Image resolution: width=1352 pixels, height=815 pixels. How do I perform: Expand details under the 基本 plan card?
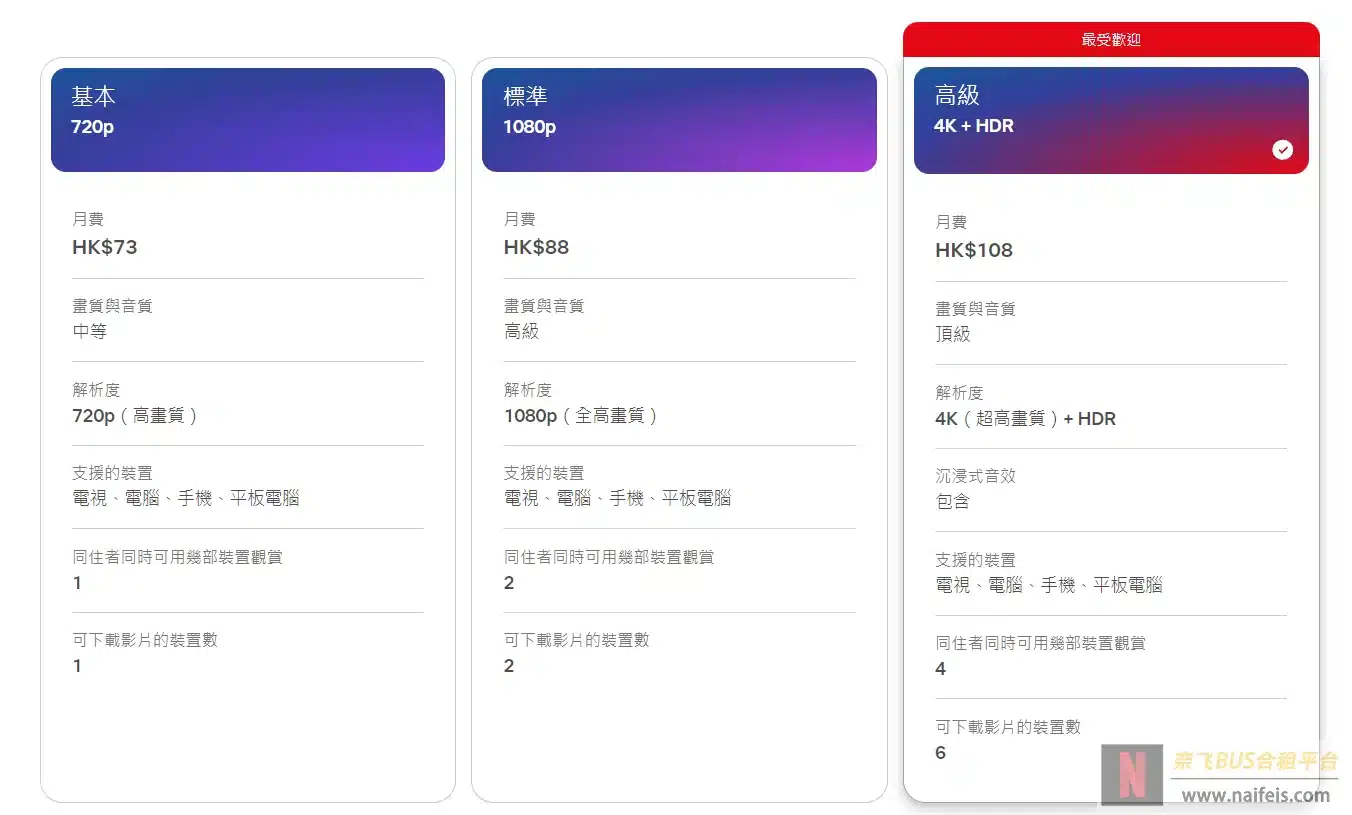point(247,750)
